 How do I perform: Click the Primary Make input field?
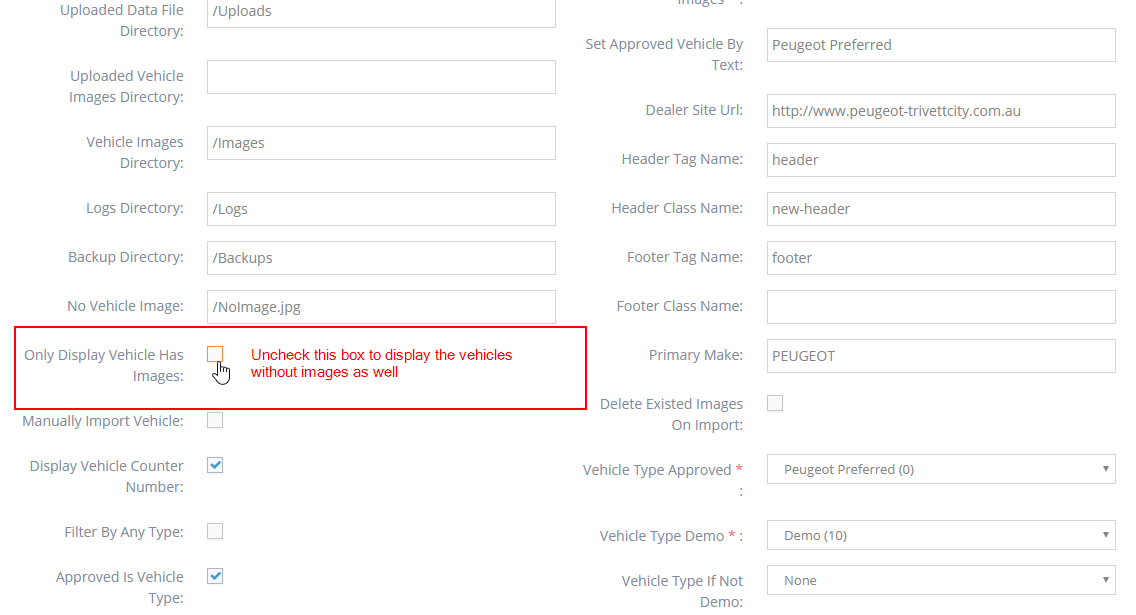[x=940, y=356]
